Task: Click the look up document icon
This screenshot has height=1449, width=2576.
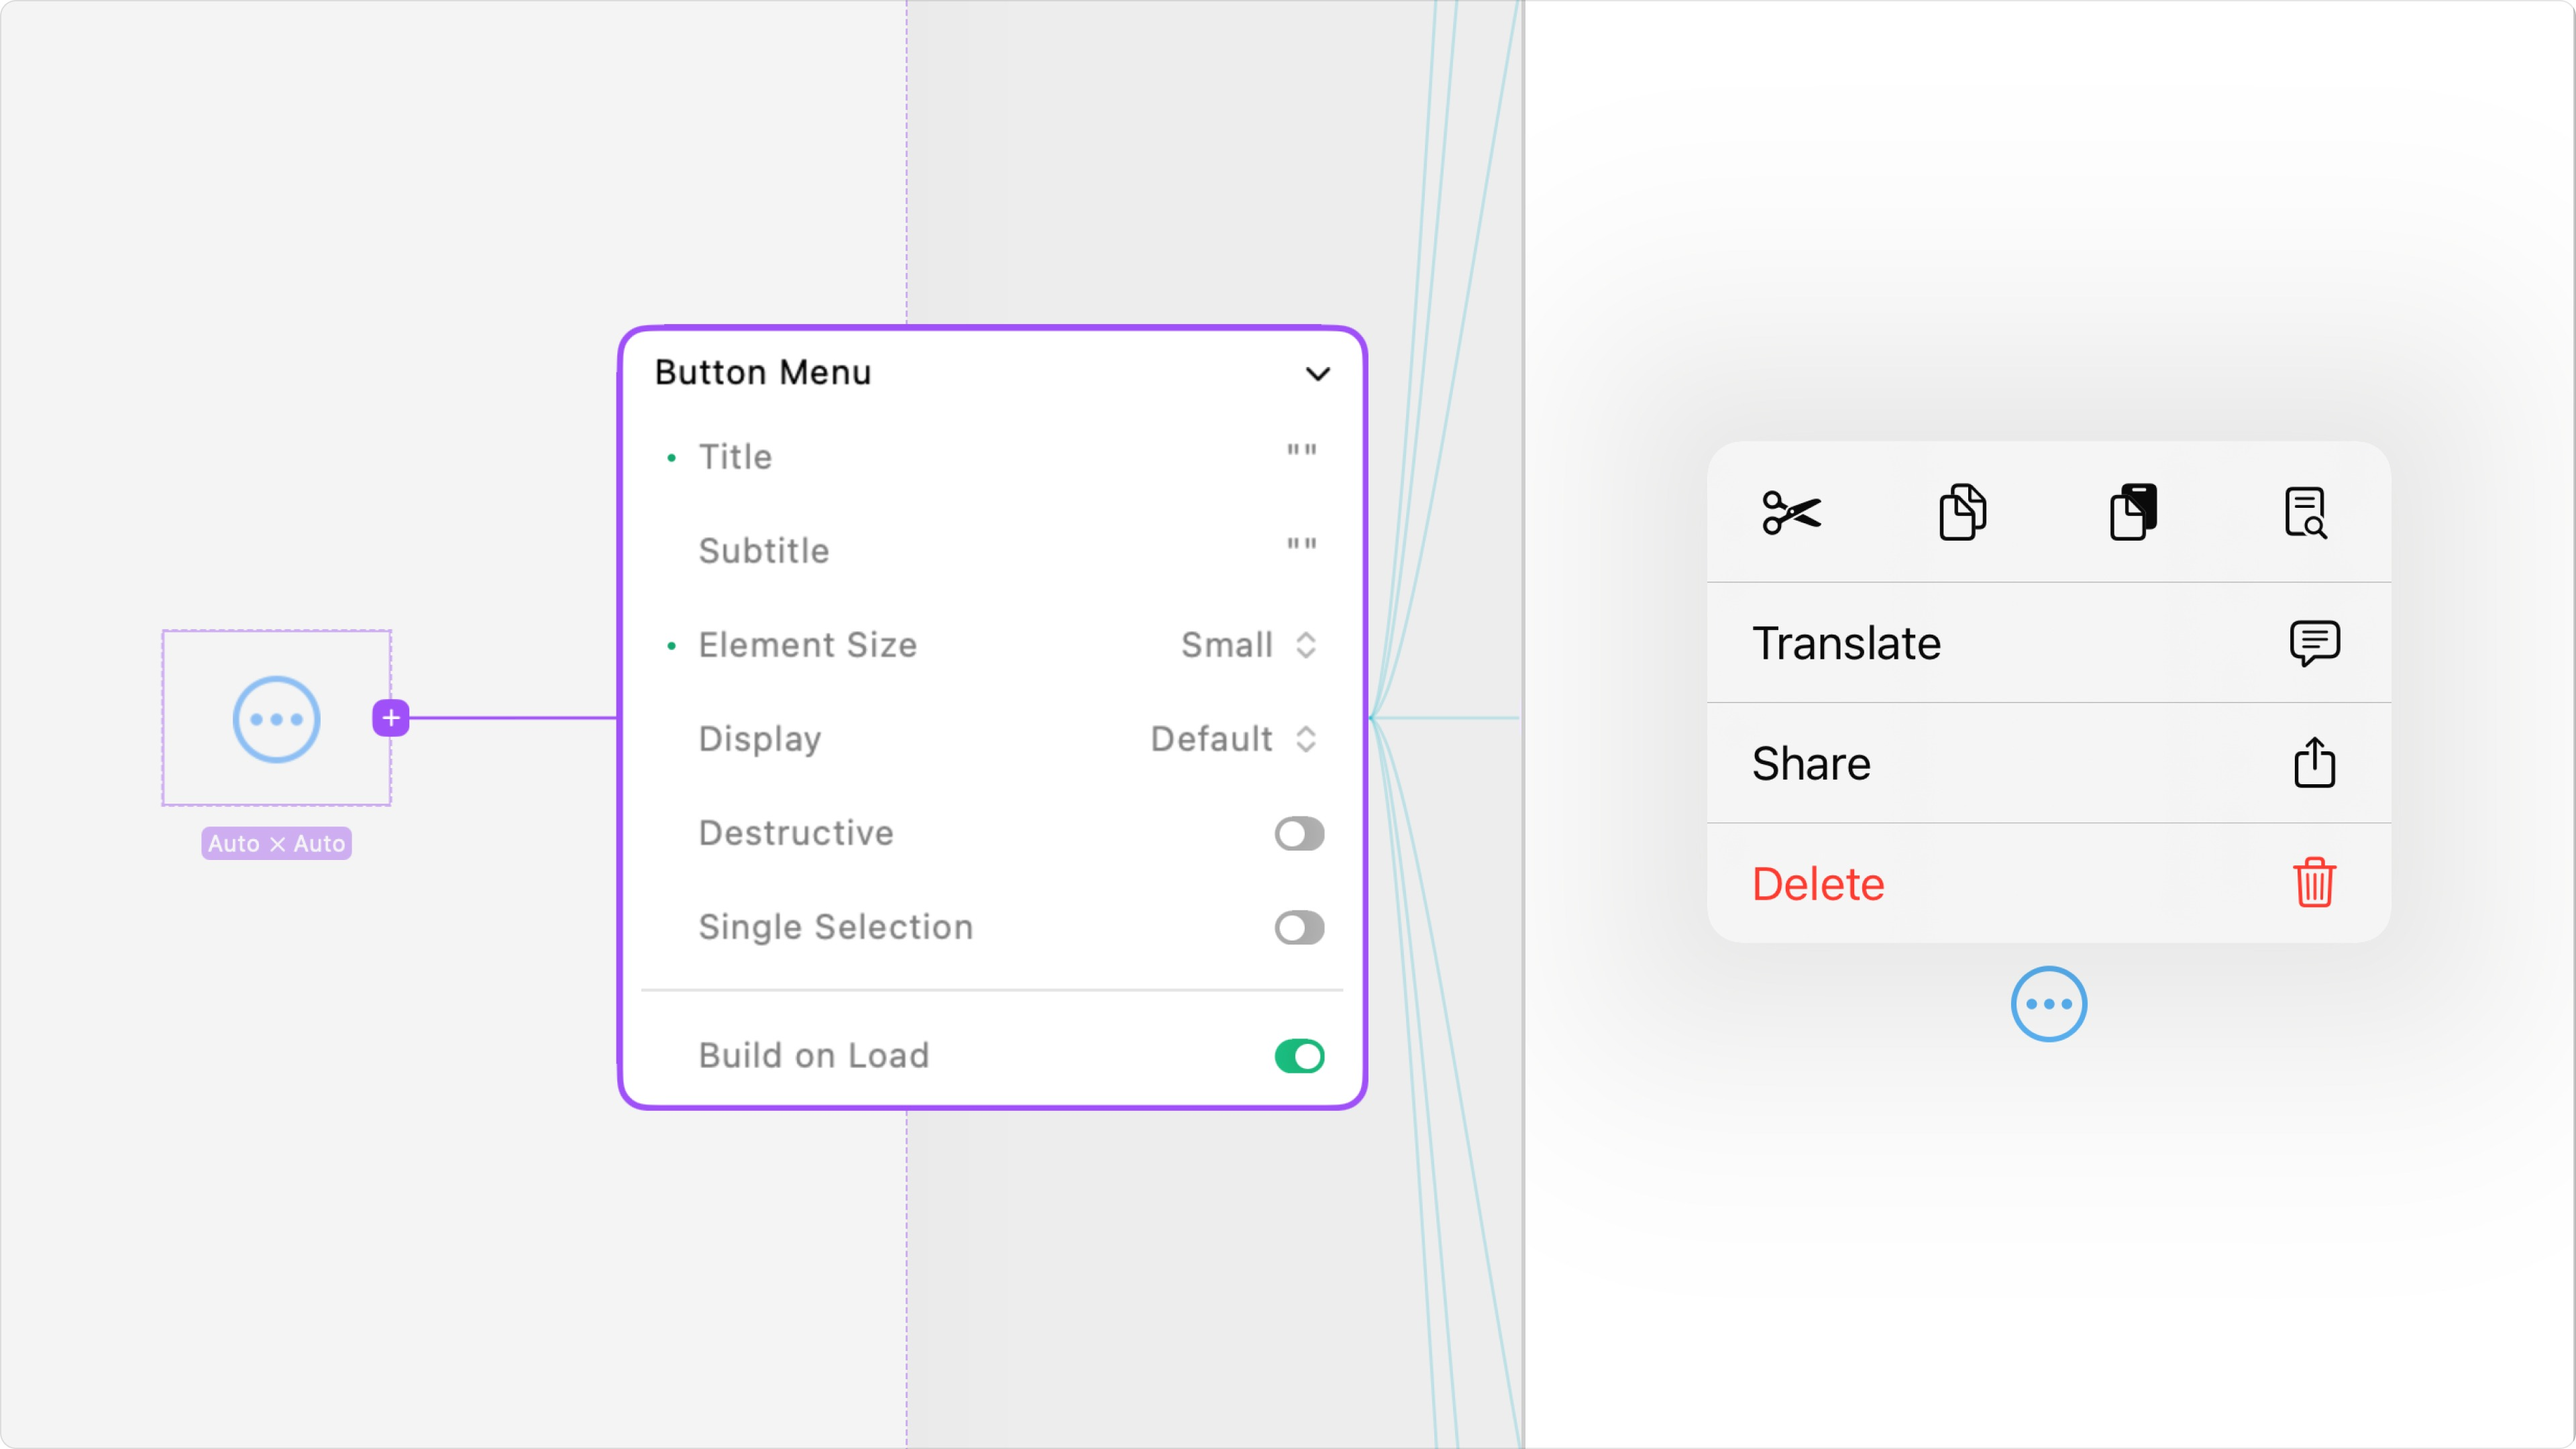Action: pos(2305,513)
